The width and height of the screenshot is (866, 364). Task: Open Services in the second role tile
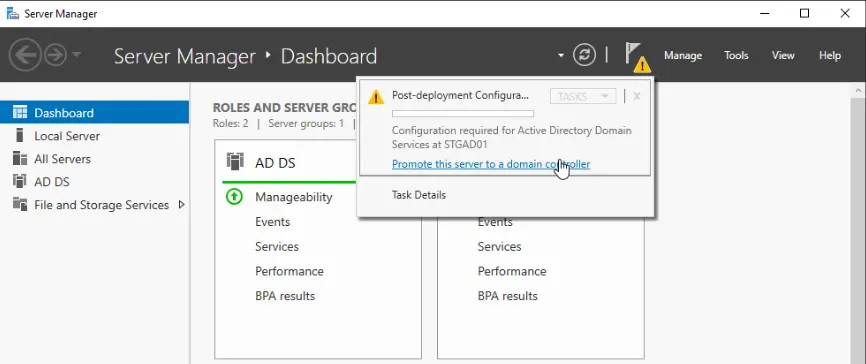click(x=499, y=246)
